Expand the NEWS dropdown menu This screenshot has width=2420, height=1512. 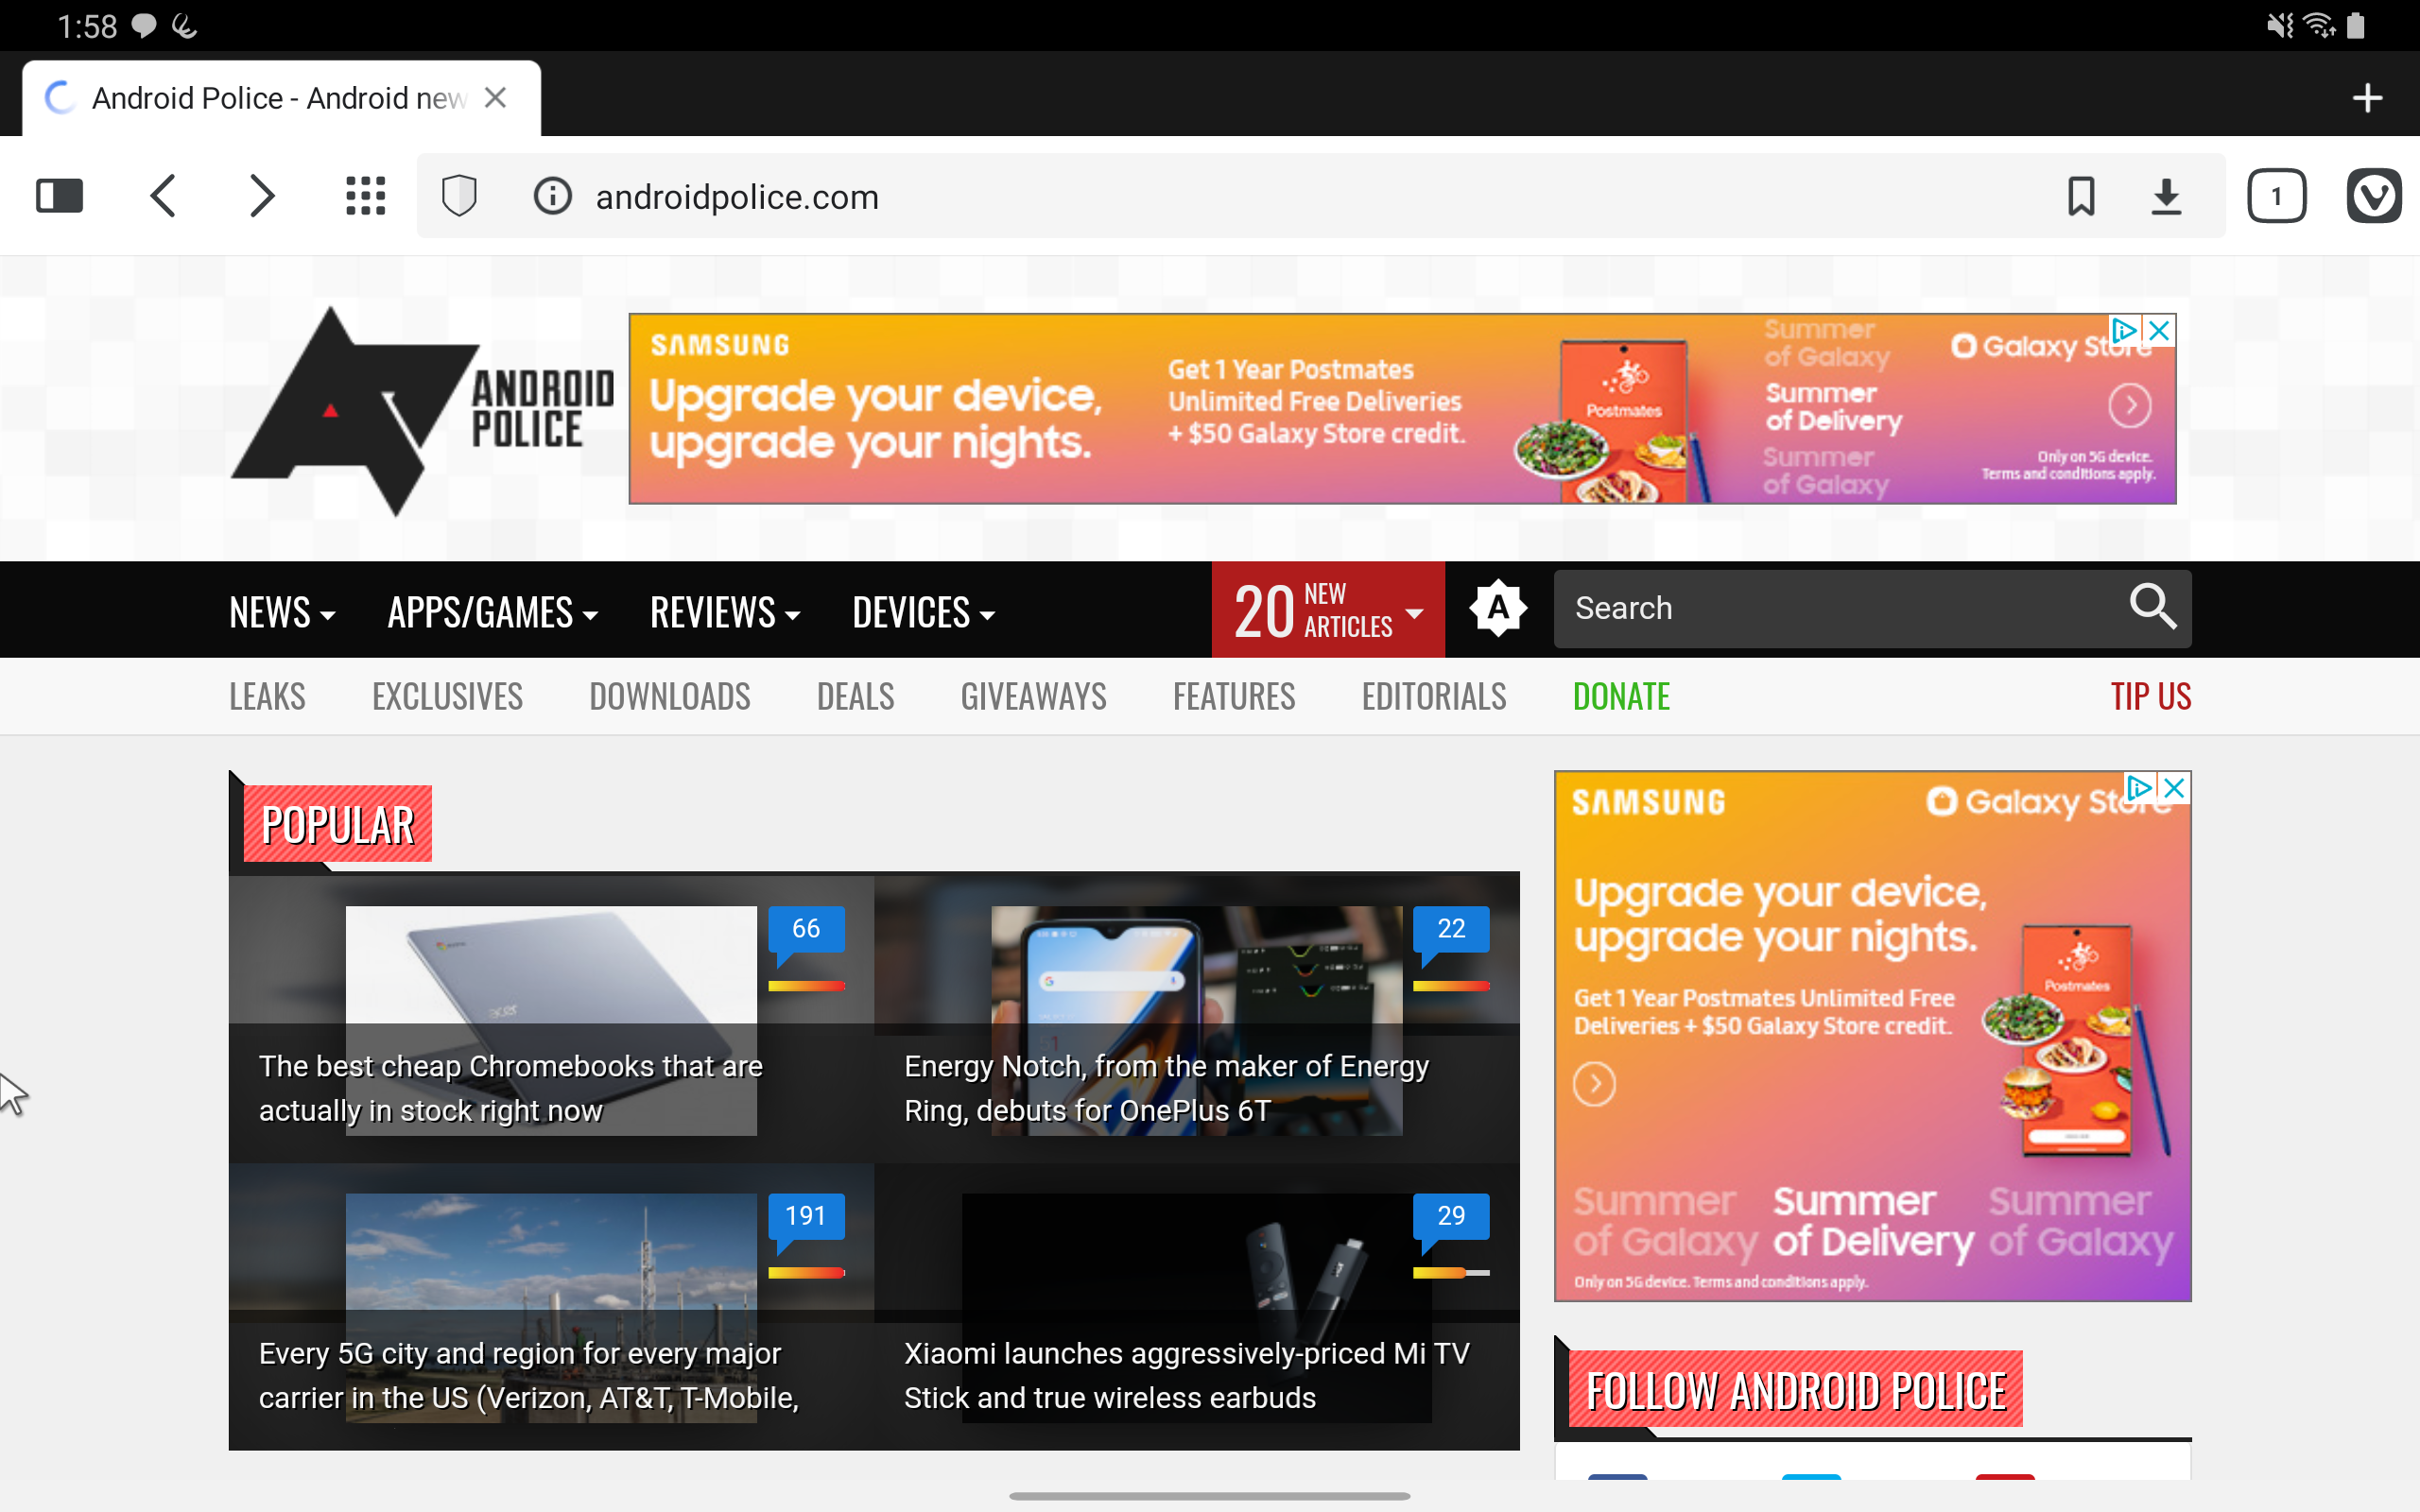click(281, 612)
